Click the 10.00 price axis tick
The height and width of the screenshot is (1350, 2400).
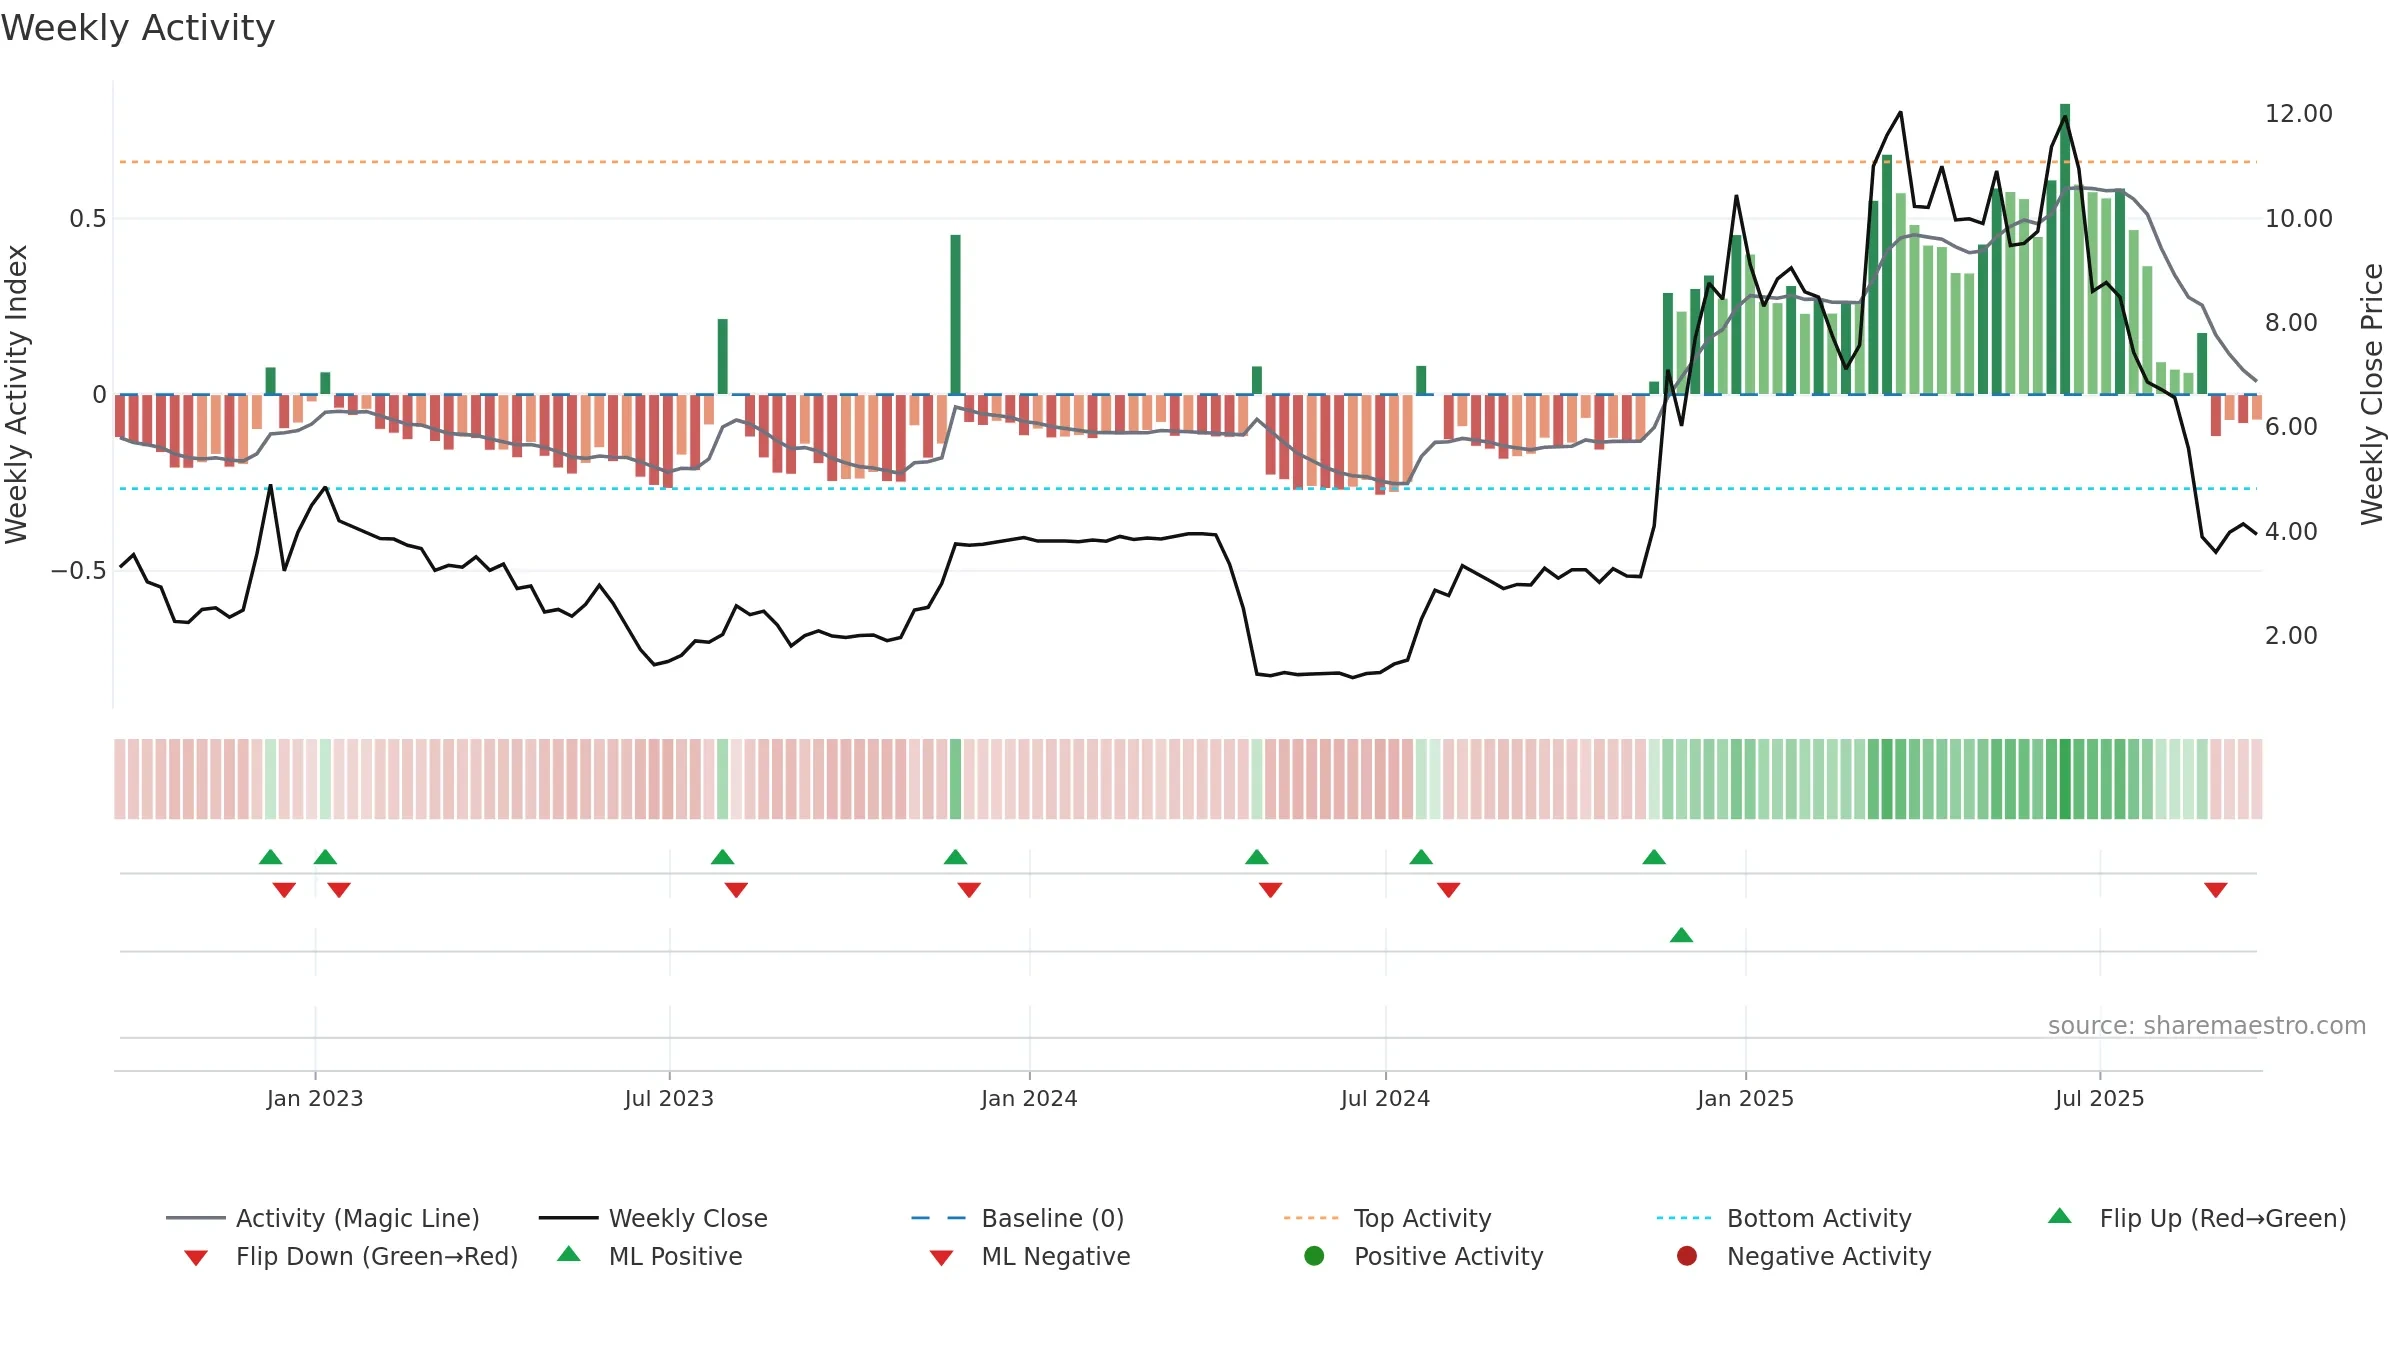click(x=2299, y=218)
